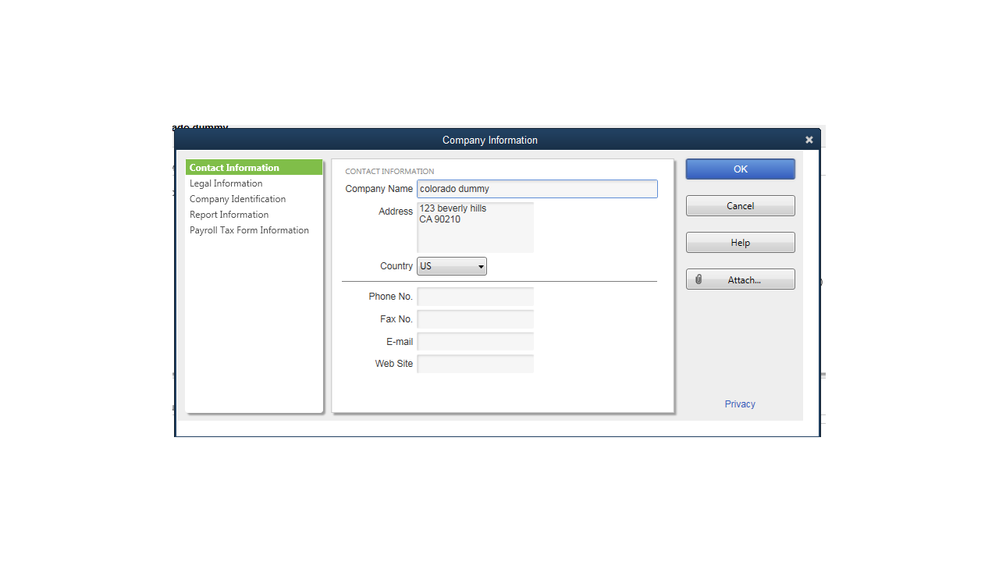This screenshot has width=999, height=562.
Task: Expand the Country dropdown showing US
Action: 451,266
